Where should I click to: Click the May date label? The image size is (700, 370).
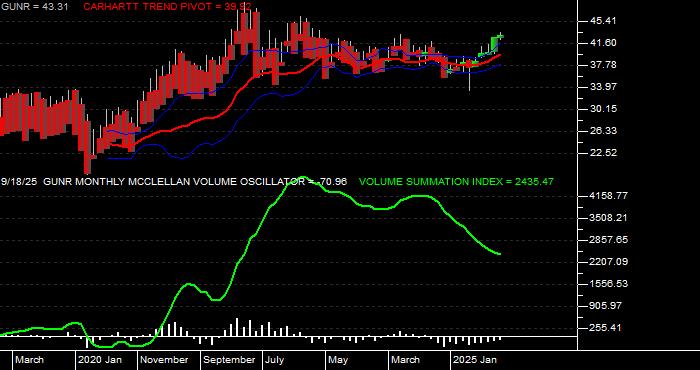338,360
